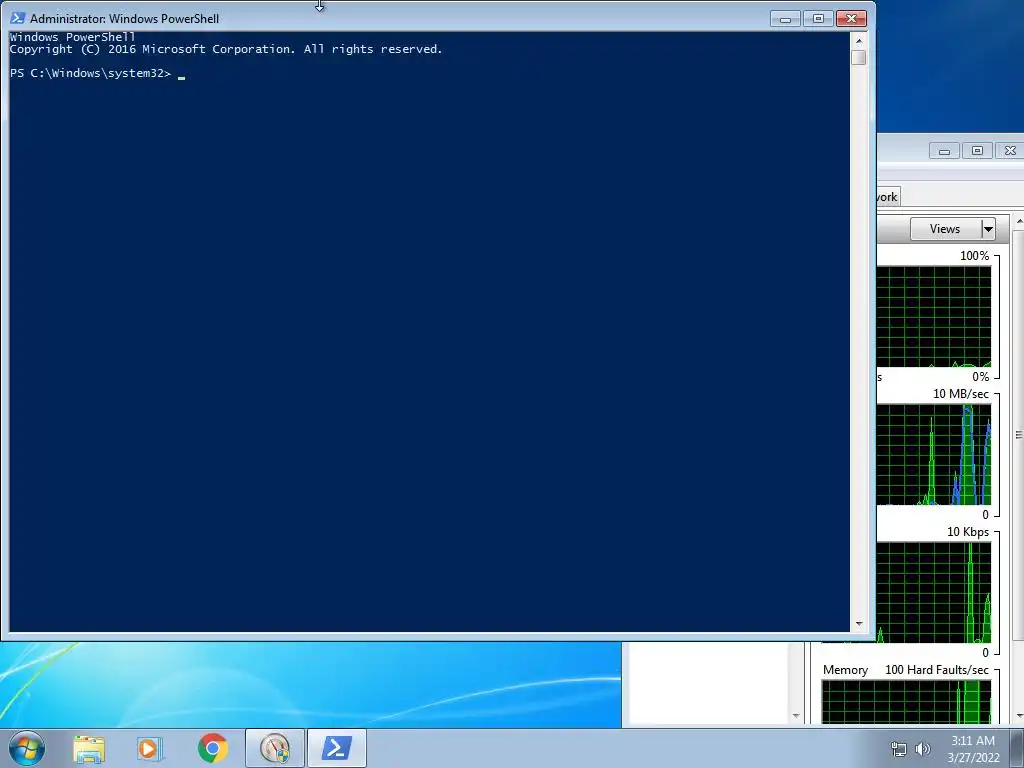Image resolution: width=1024 pixels, height=768 pixels.
Task: Click PowerShell scrollbar up arrow
Action: 859,40
